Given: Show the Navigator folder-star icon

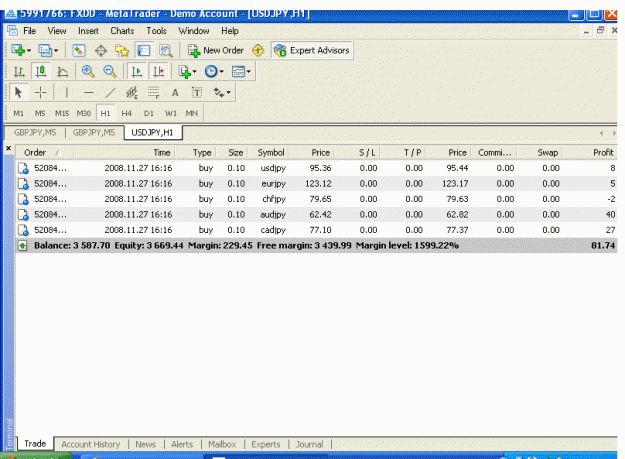Looking at the screenshot, I should pyautogui.click(x=122, y=51).
